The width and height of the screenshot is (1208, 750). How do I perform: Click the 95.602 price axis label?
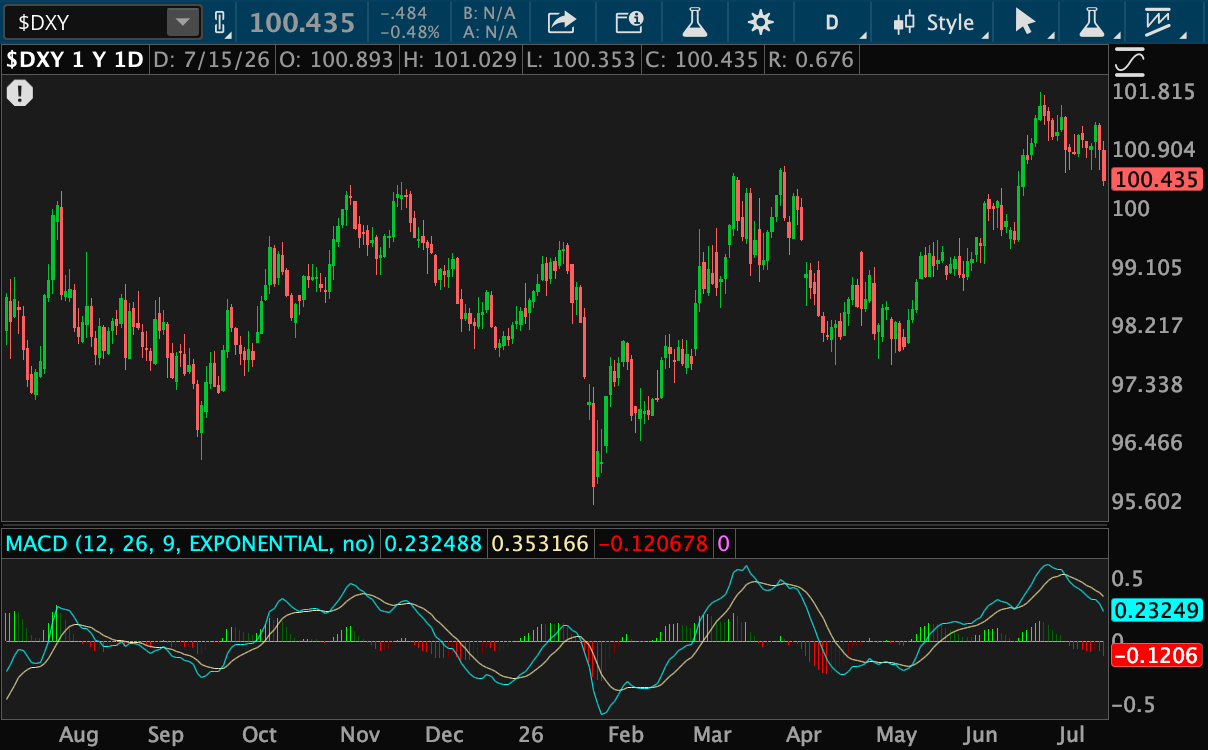tap(1146, 501)
